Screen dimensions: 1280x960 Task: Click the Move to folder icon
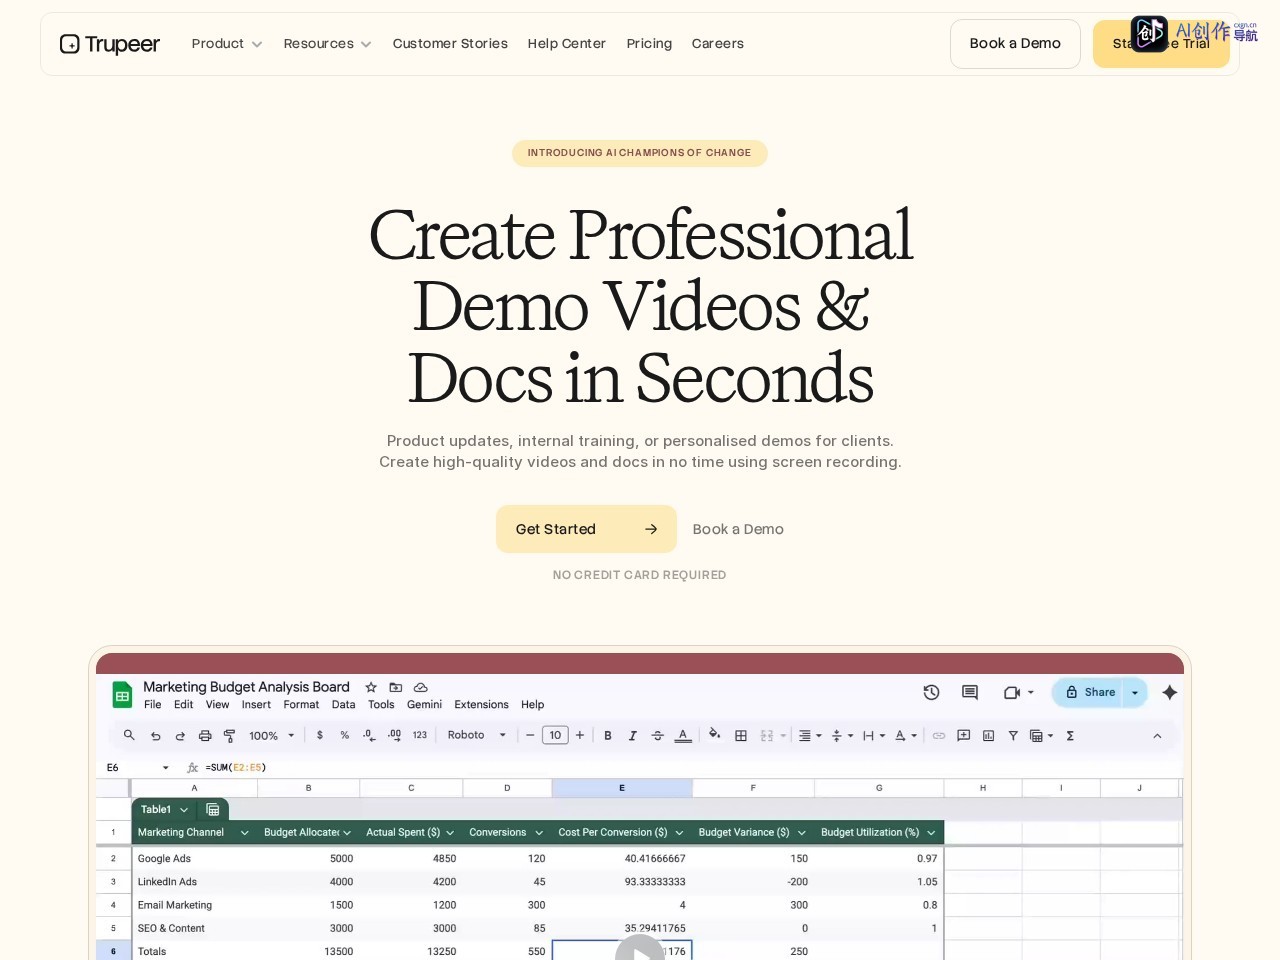click(396, 687)
